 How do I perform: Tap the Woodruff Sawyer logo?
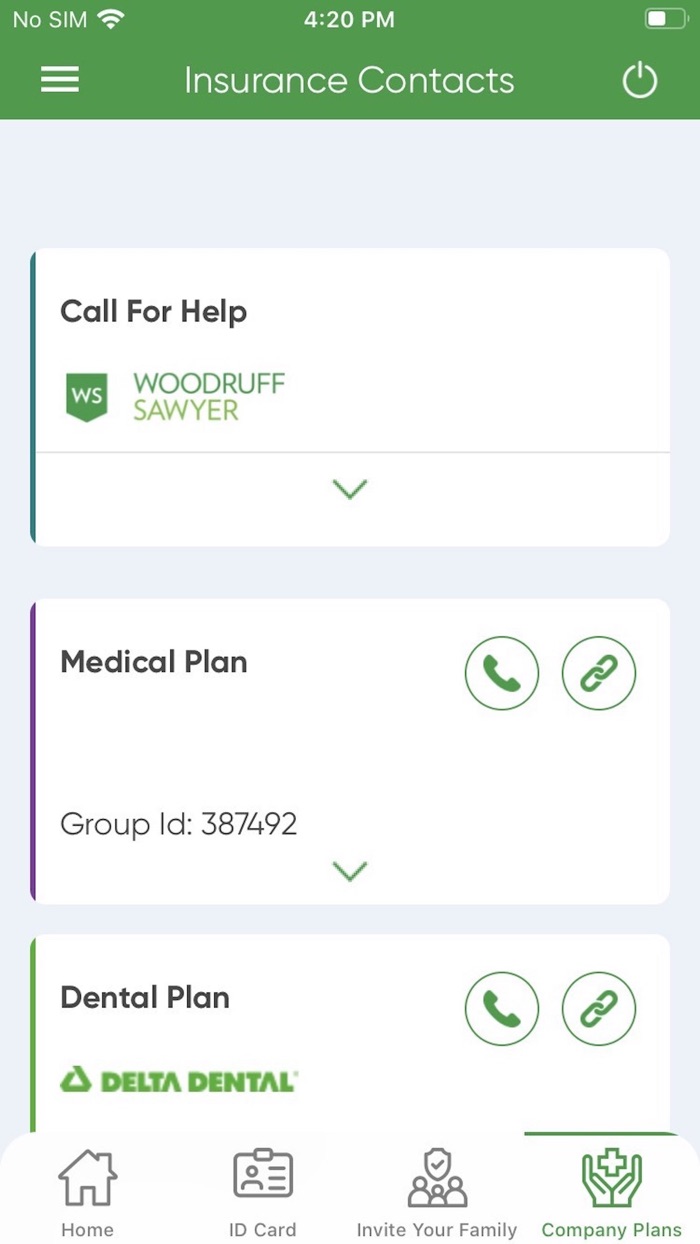[176, 396]
